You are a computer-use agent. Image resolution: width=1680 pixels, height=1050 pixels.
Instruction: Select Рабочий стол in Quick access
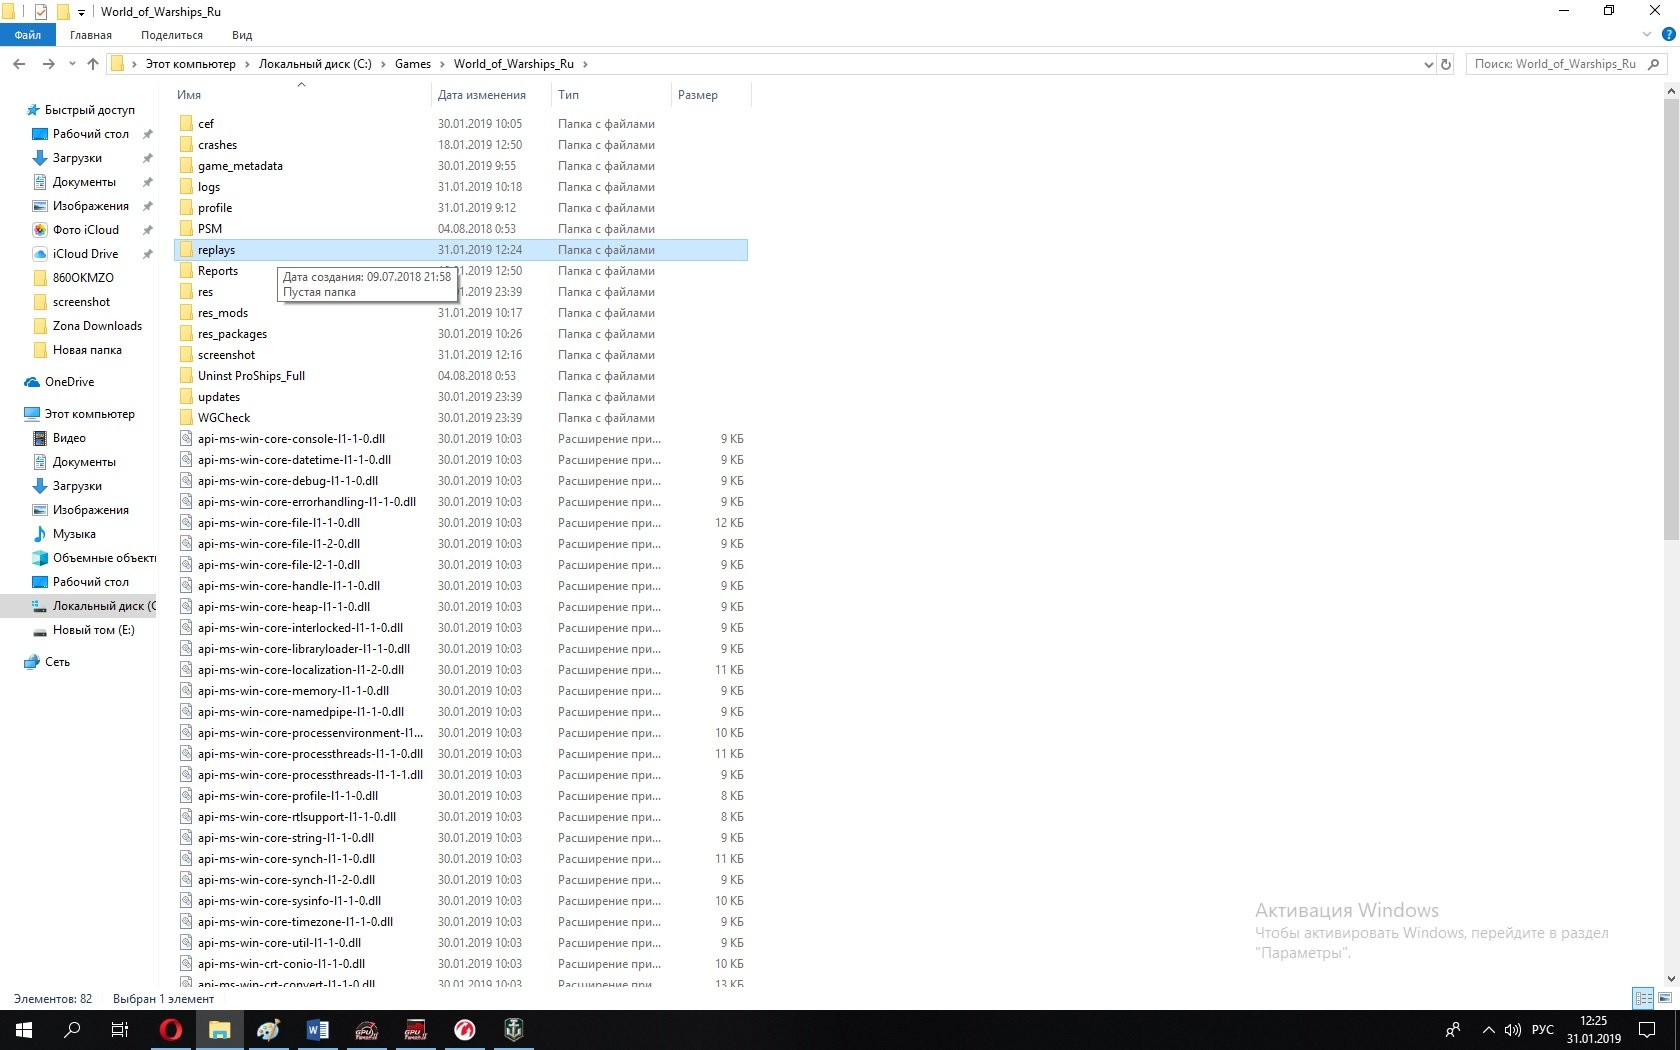tap(91, 134)
